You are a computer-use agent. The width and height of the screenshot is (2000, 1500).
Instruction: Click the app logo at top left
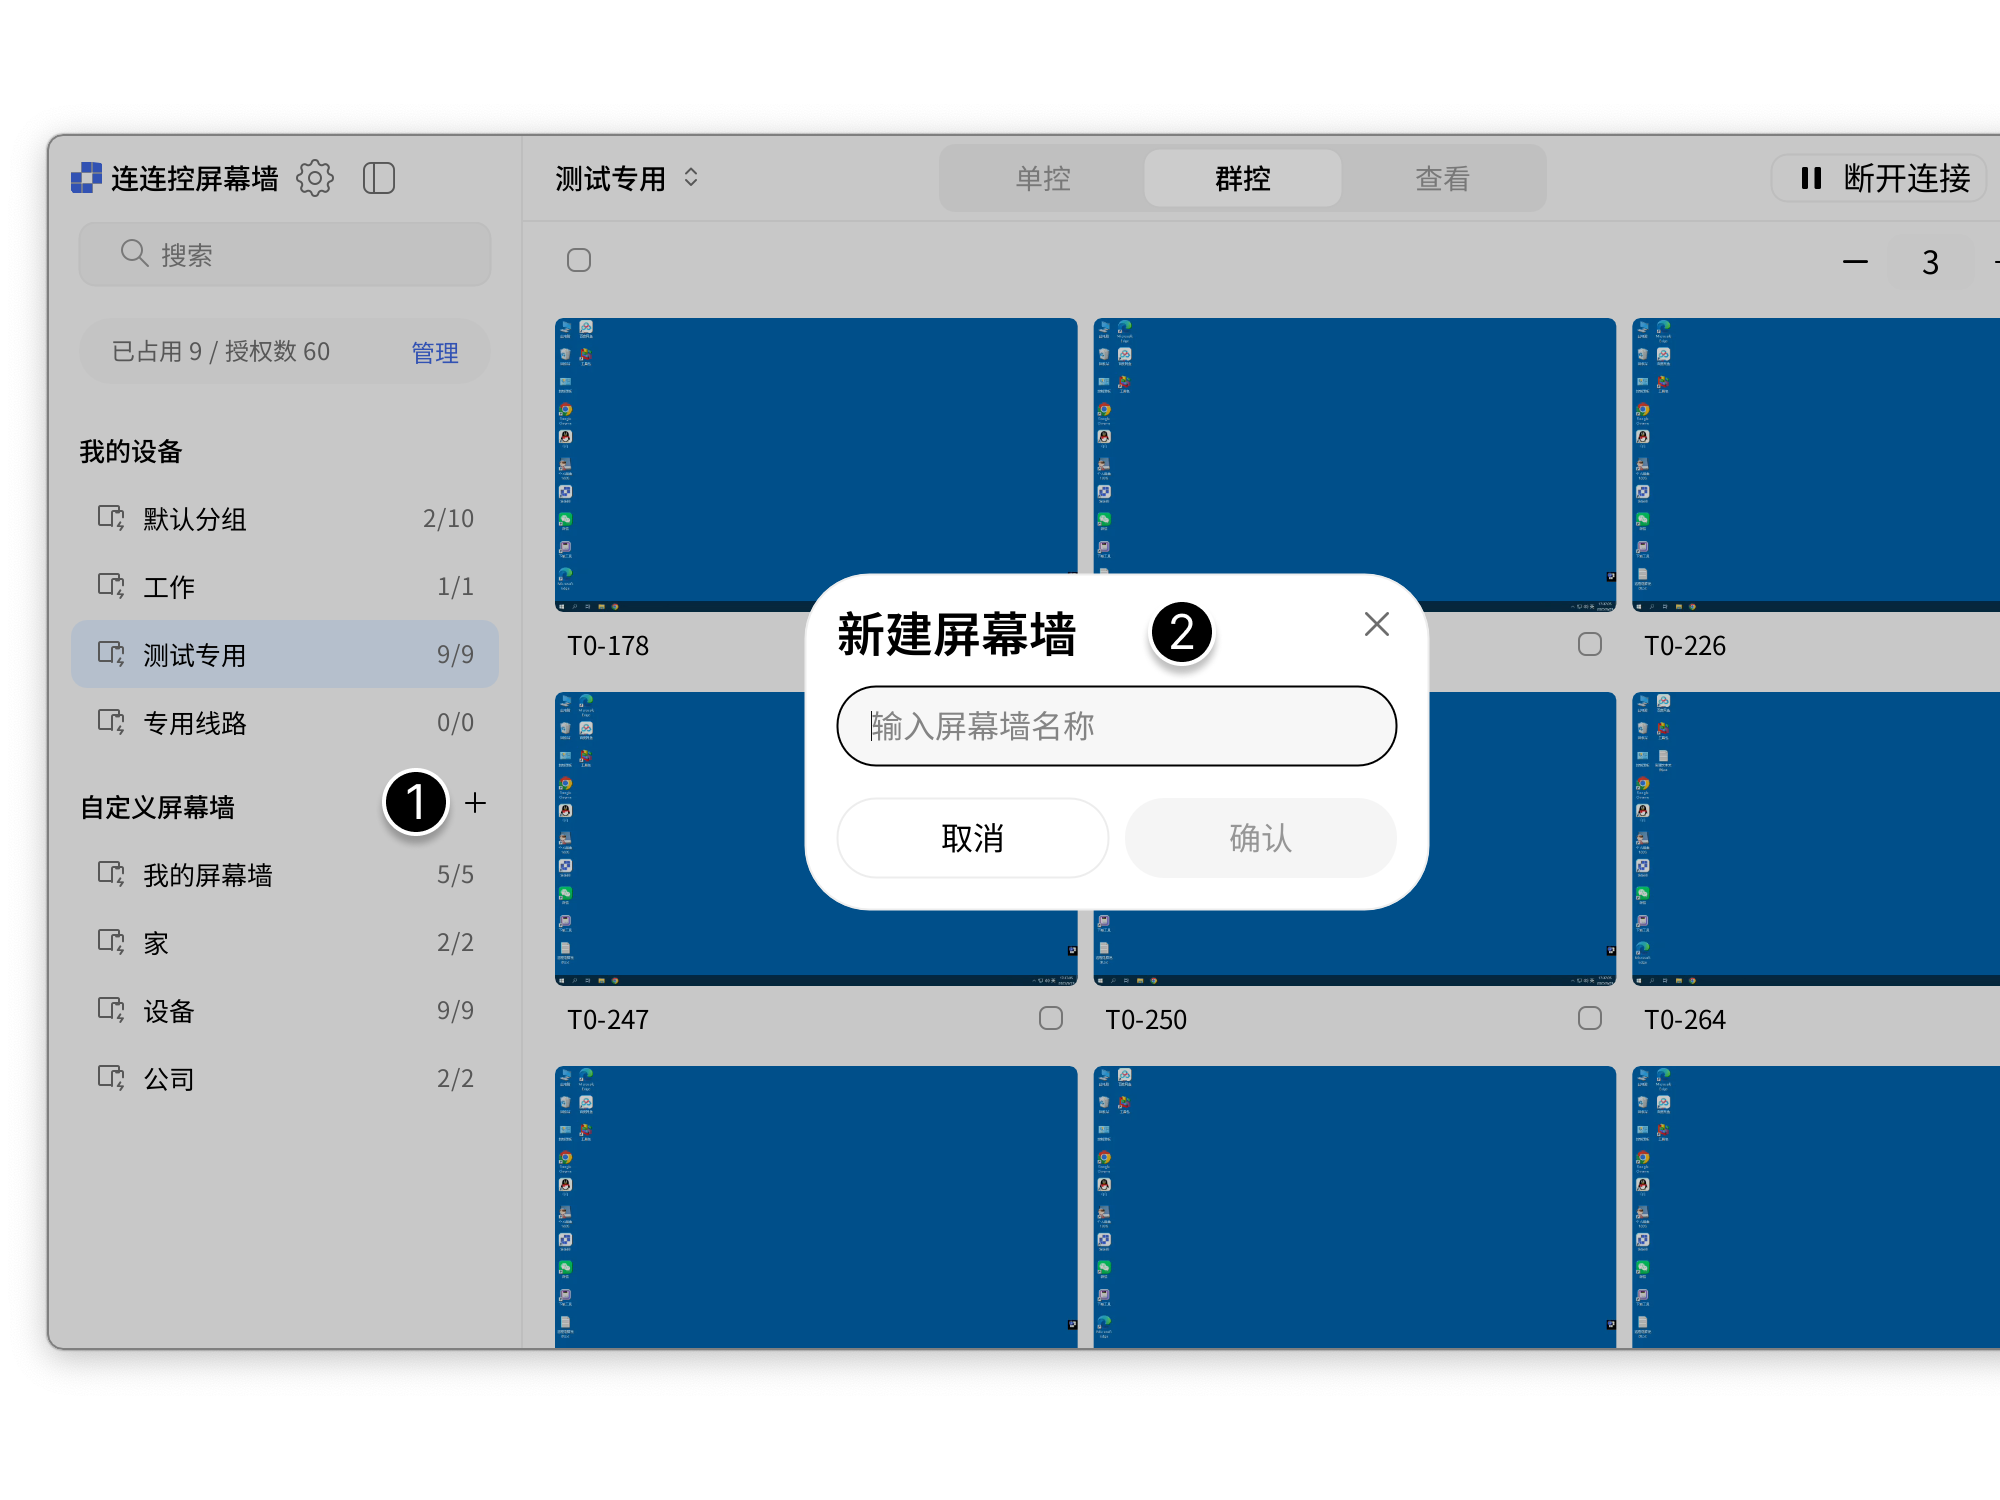88,177
